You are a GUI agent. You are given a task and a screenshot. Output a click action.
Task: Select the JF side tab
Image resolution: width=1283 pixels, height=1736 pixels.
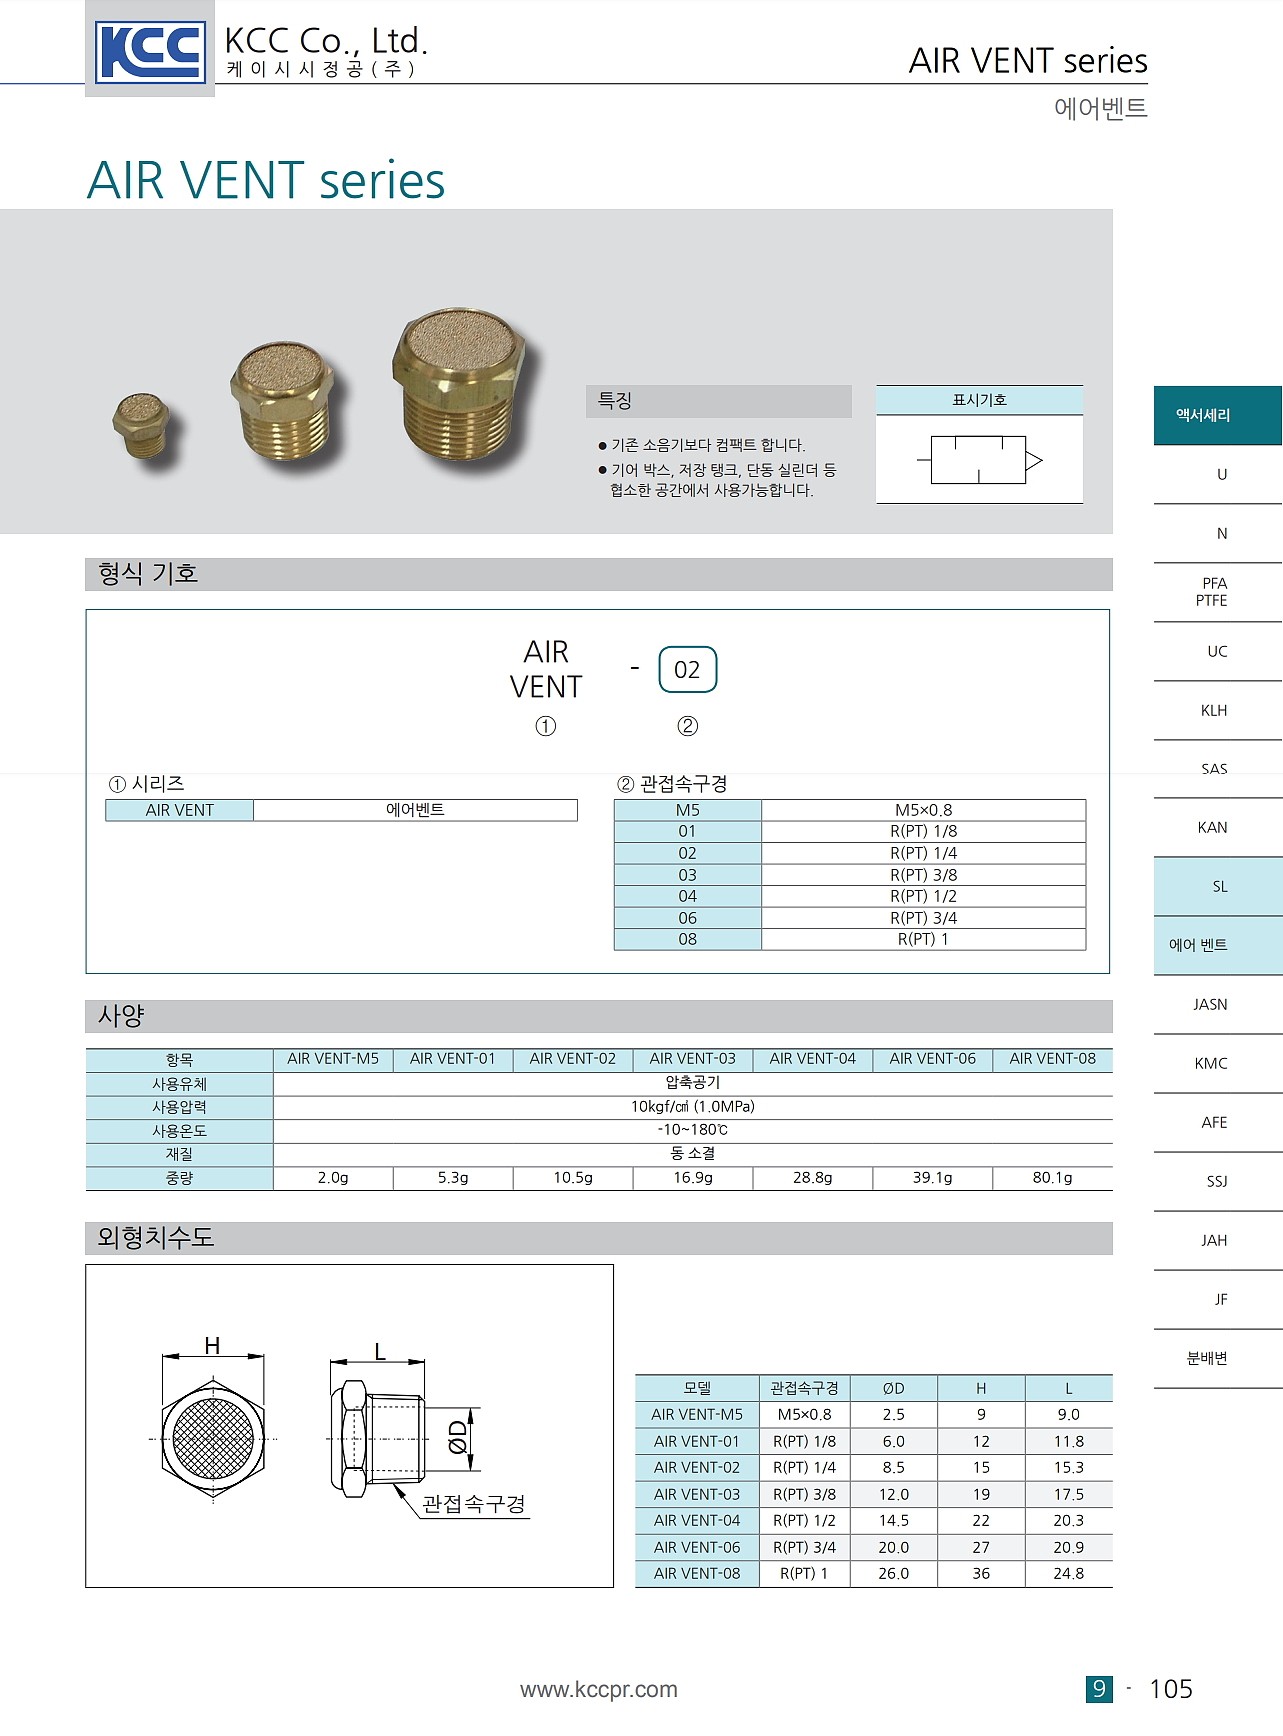1218,1299
